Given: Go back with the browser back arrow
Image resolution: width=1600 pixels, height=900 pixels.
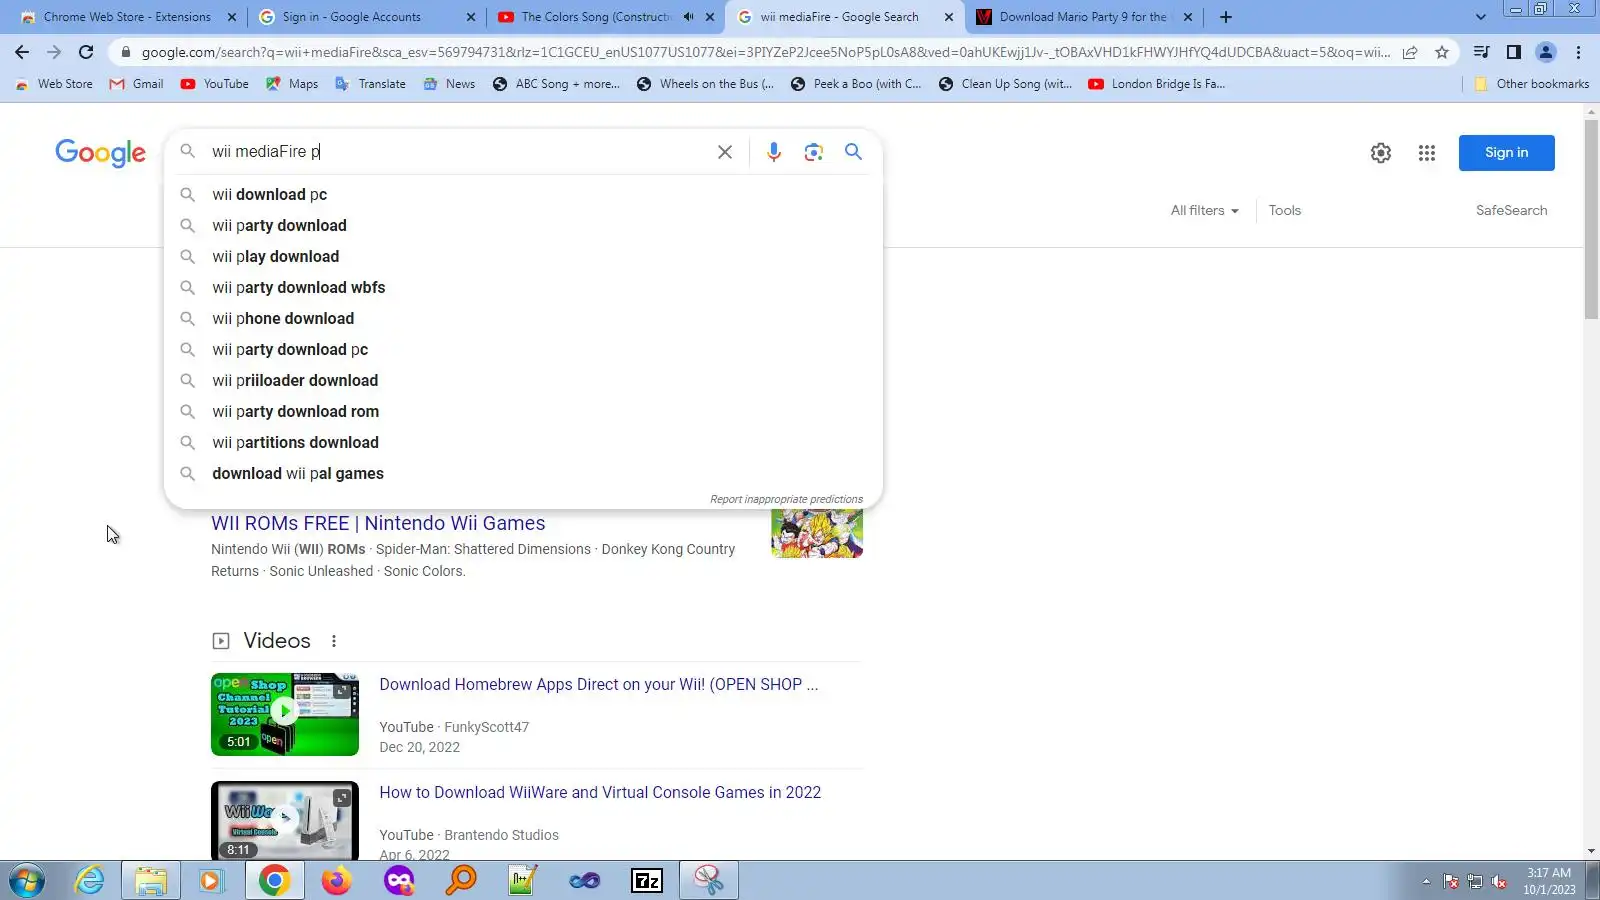Looking at the screenshot, I should pos(22,52).
